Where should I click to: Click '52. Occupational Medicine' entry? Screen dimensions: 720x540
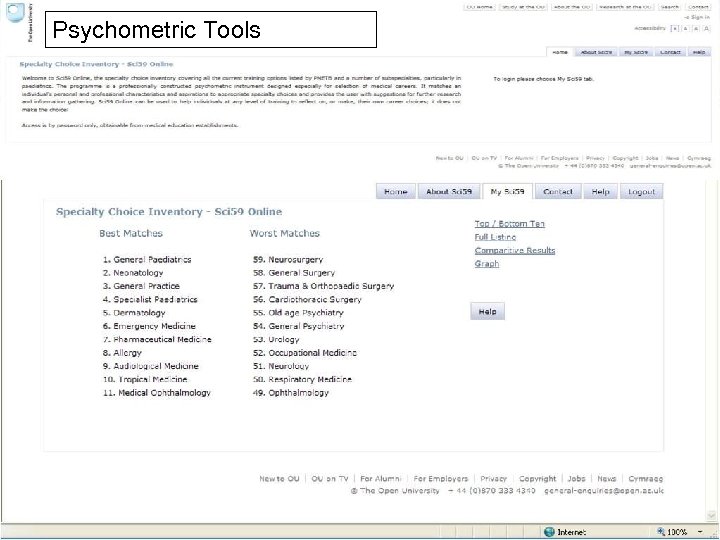(304, 353)
